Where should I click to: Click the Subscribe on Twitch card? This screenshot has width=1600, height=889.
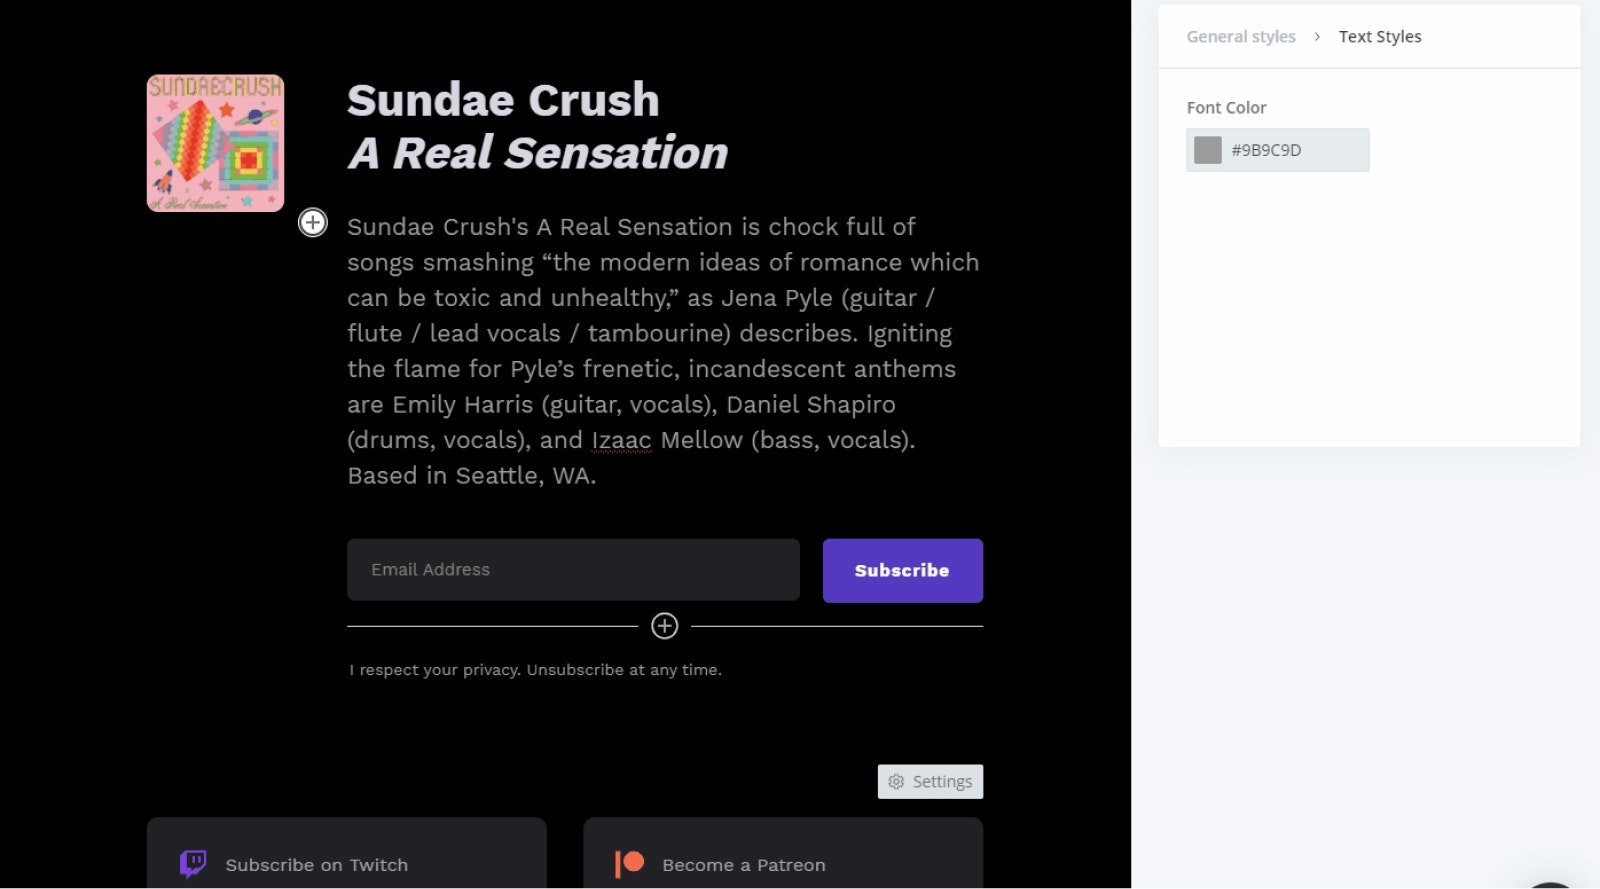click(347, 853)
